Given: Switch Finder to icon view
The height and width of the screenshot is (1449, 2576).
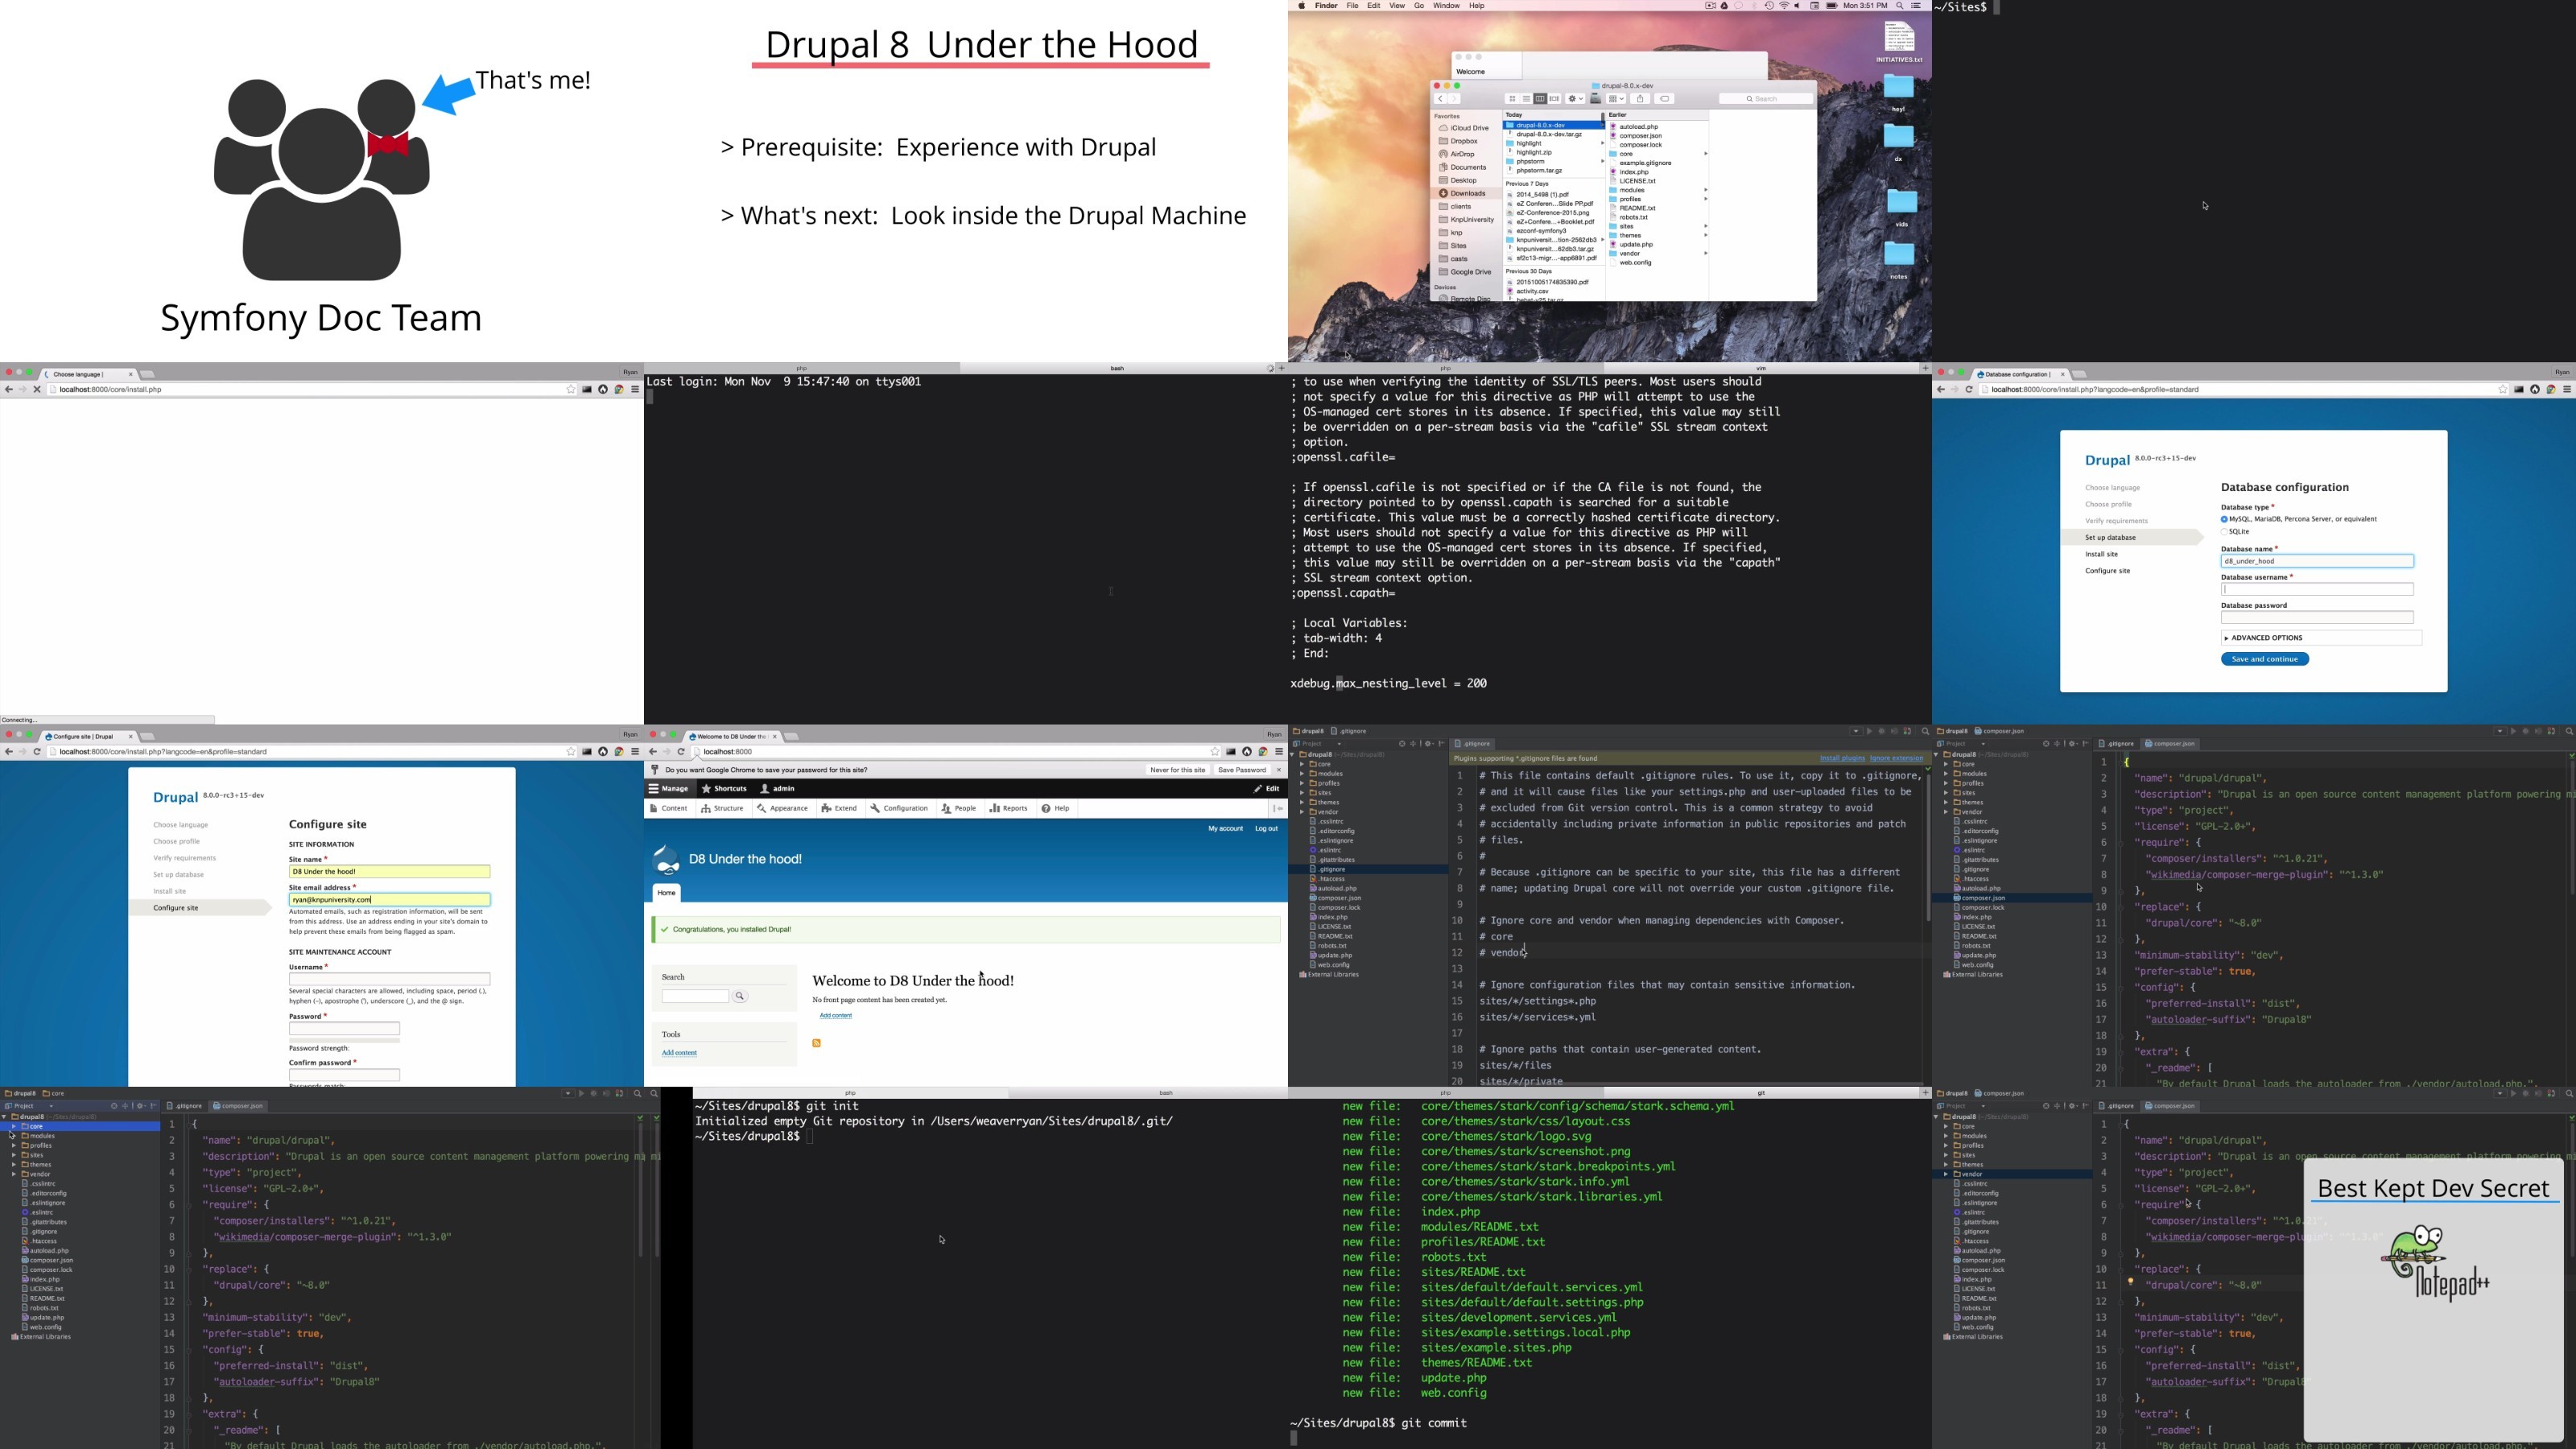Looking at the screenshot, I should (1513, 99).
